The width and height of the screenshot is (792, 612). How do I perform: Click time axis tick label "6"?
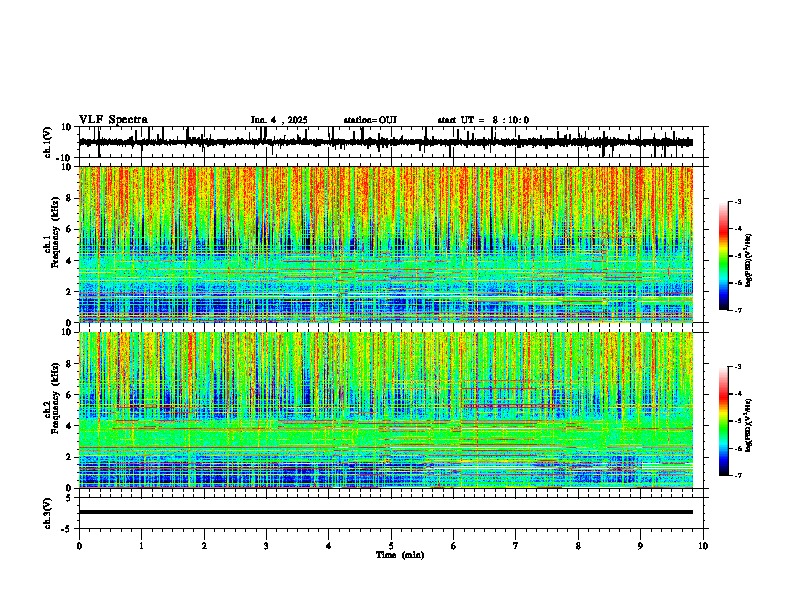pyautogui.click(x=454, y=546)
